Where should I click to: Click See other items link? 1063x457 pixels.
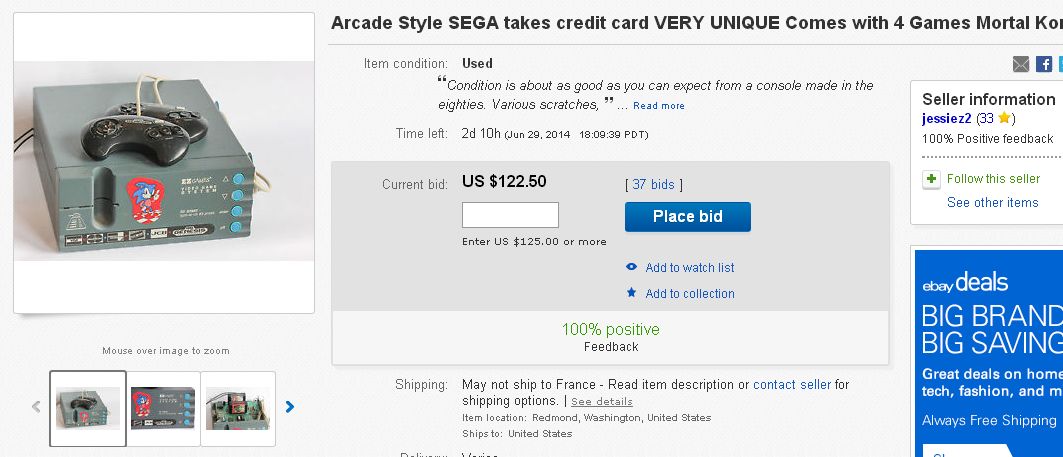(x=992, y=202)
